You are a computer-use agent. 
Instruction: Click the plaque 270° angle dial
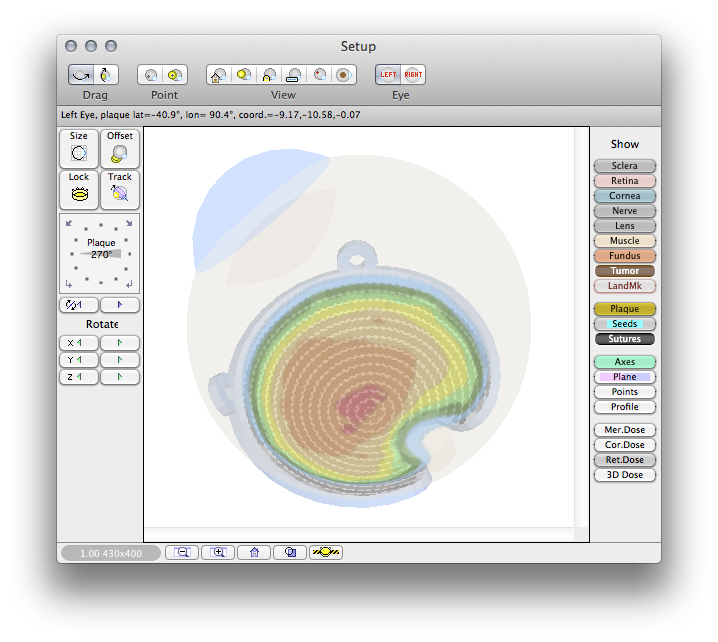pos(99,254)
